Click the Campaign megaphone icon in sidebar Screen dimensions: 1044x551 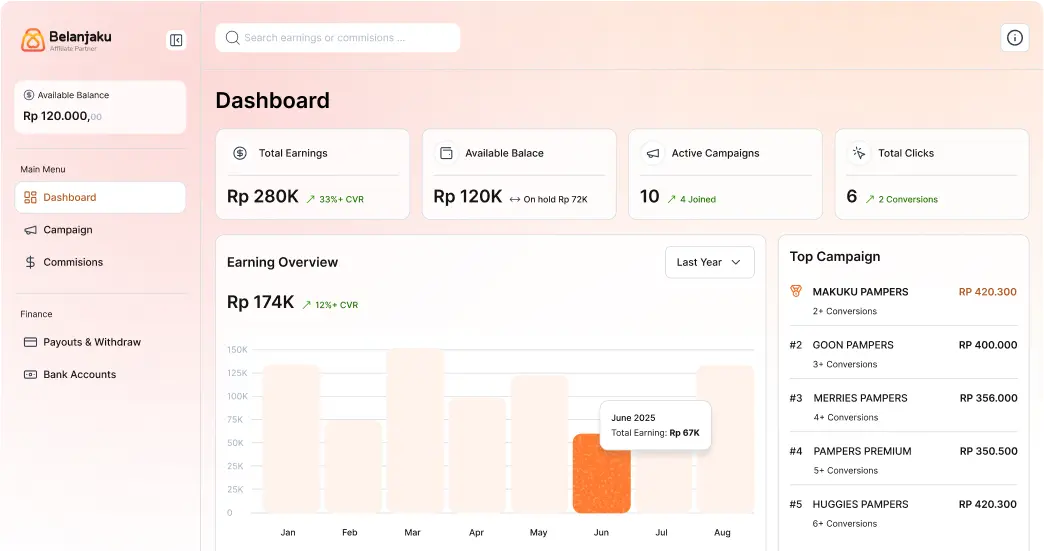coord(31,230)
